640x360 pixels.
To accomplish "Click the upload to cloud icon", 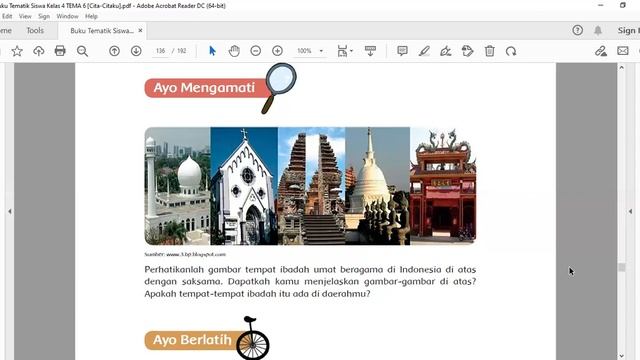I will pyautogui.click(x=38, y=51).
